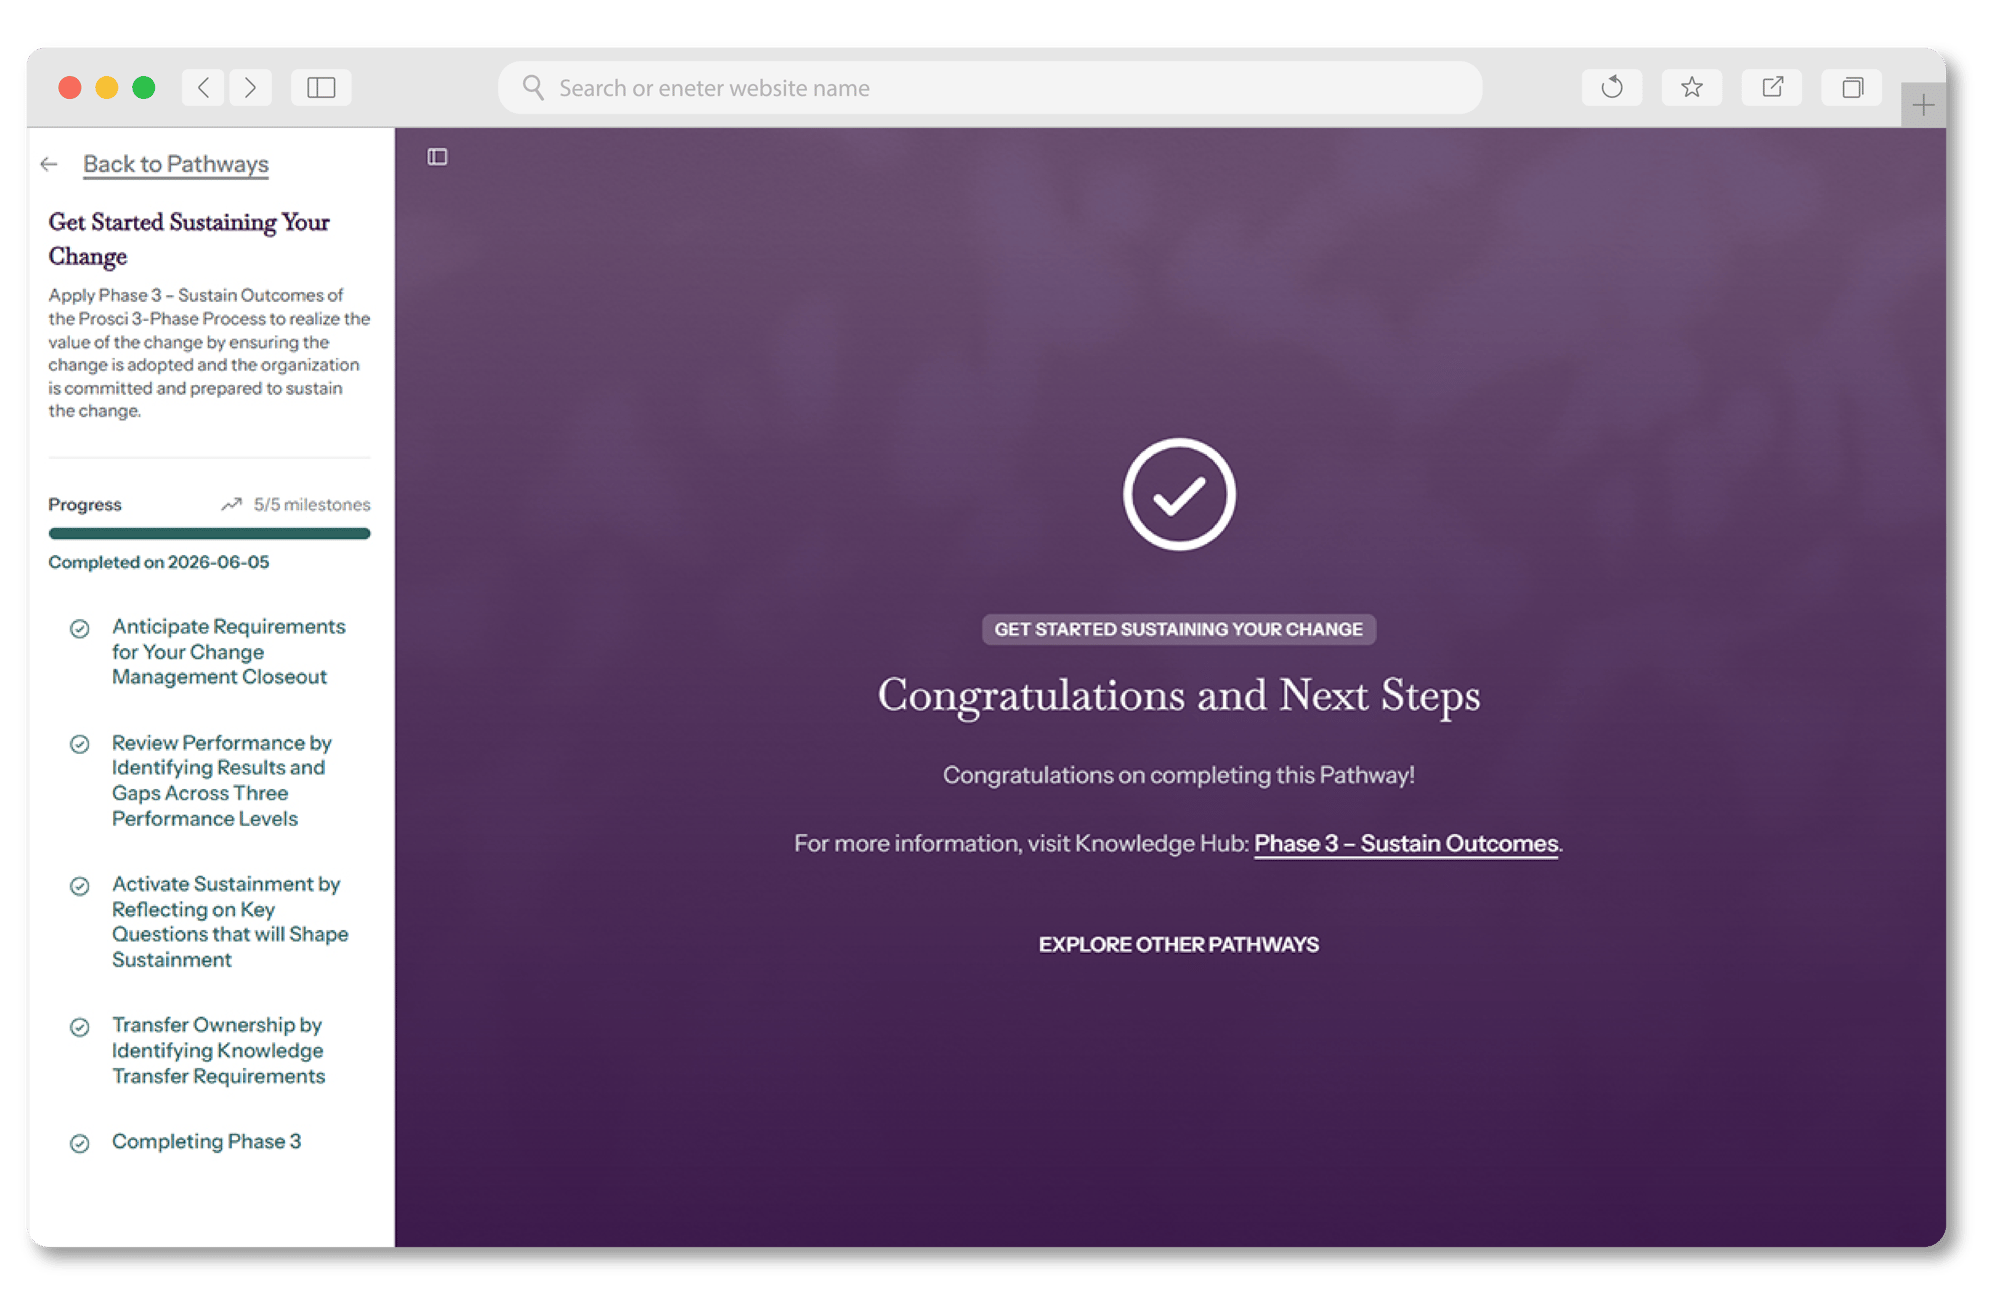Open Anticipate Requirements for Your Change Management Closeout

pos(229,652)
